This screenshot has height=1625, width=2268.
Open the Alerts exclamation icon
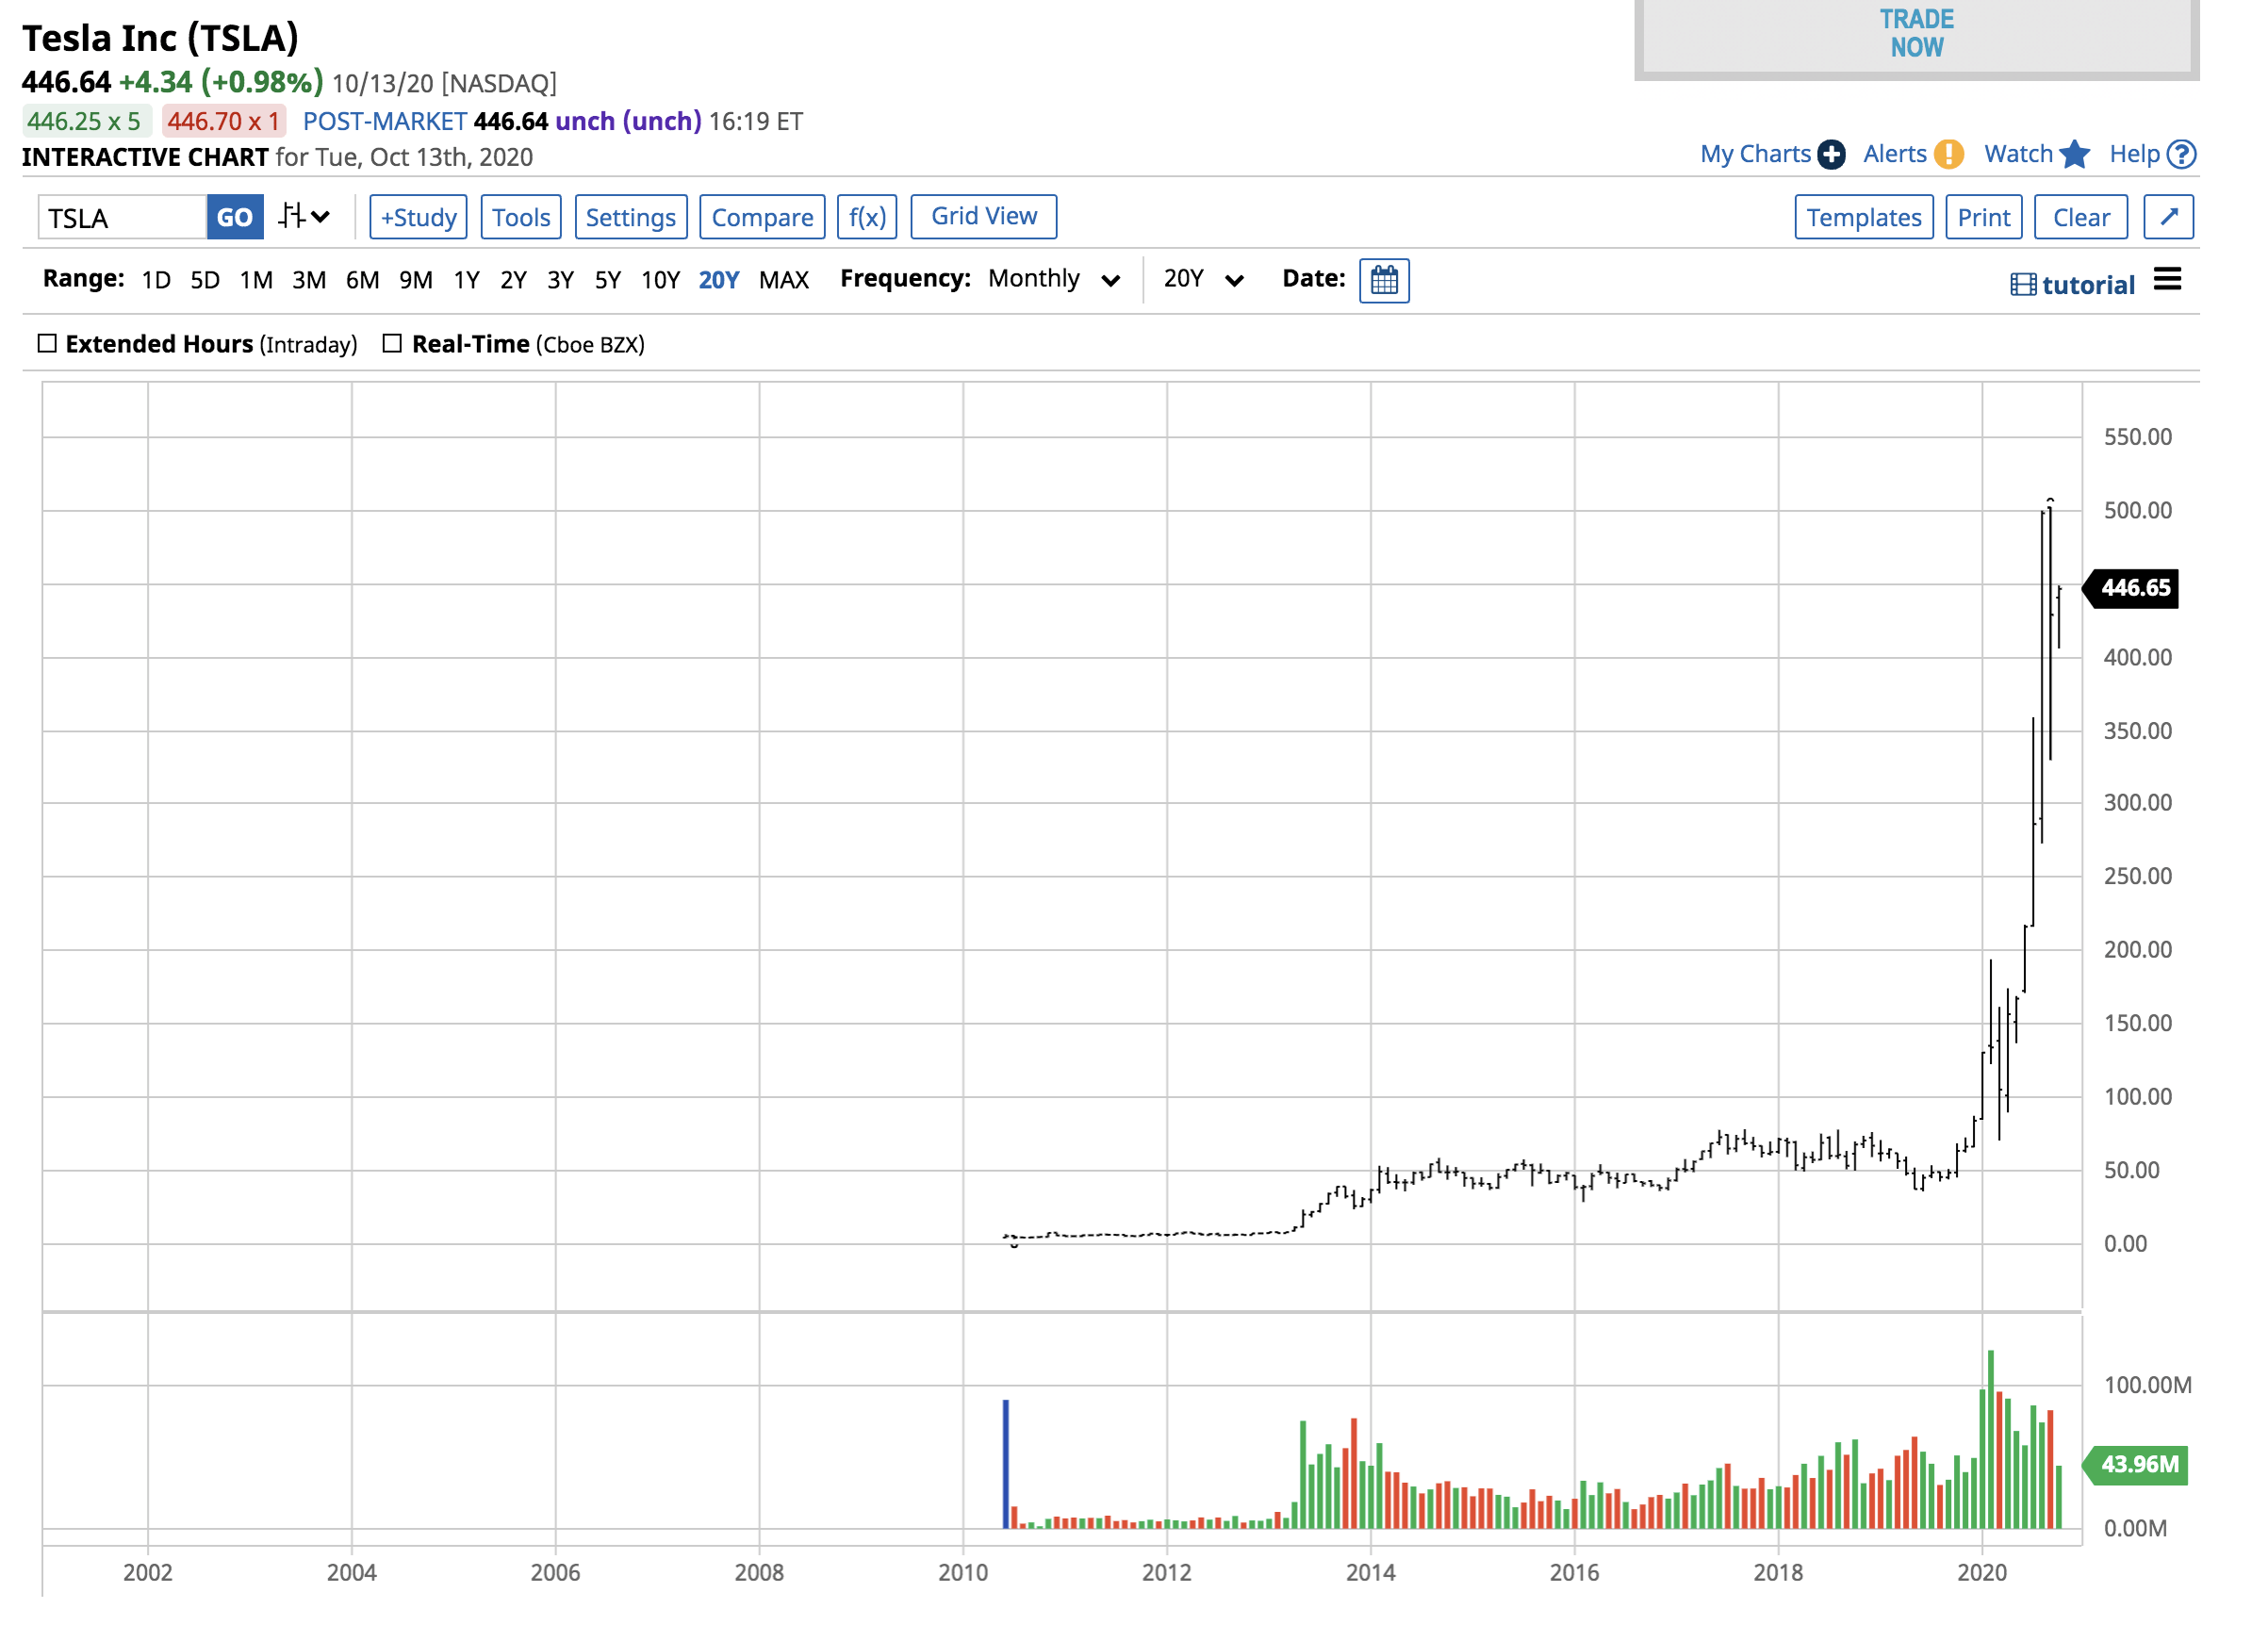(x=1948, y=154)
